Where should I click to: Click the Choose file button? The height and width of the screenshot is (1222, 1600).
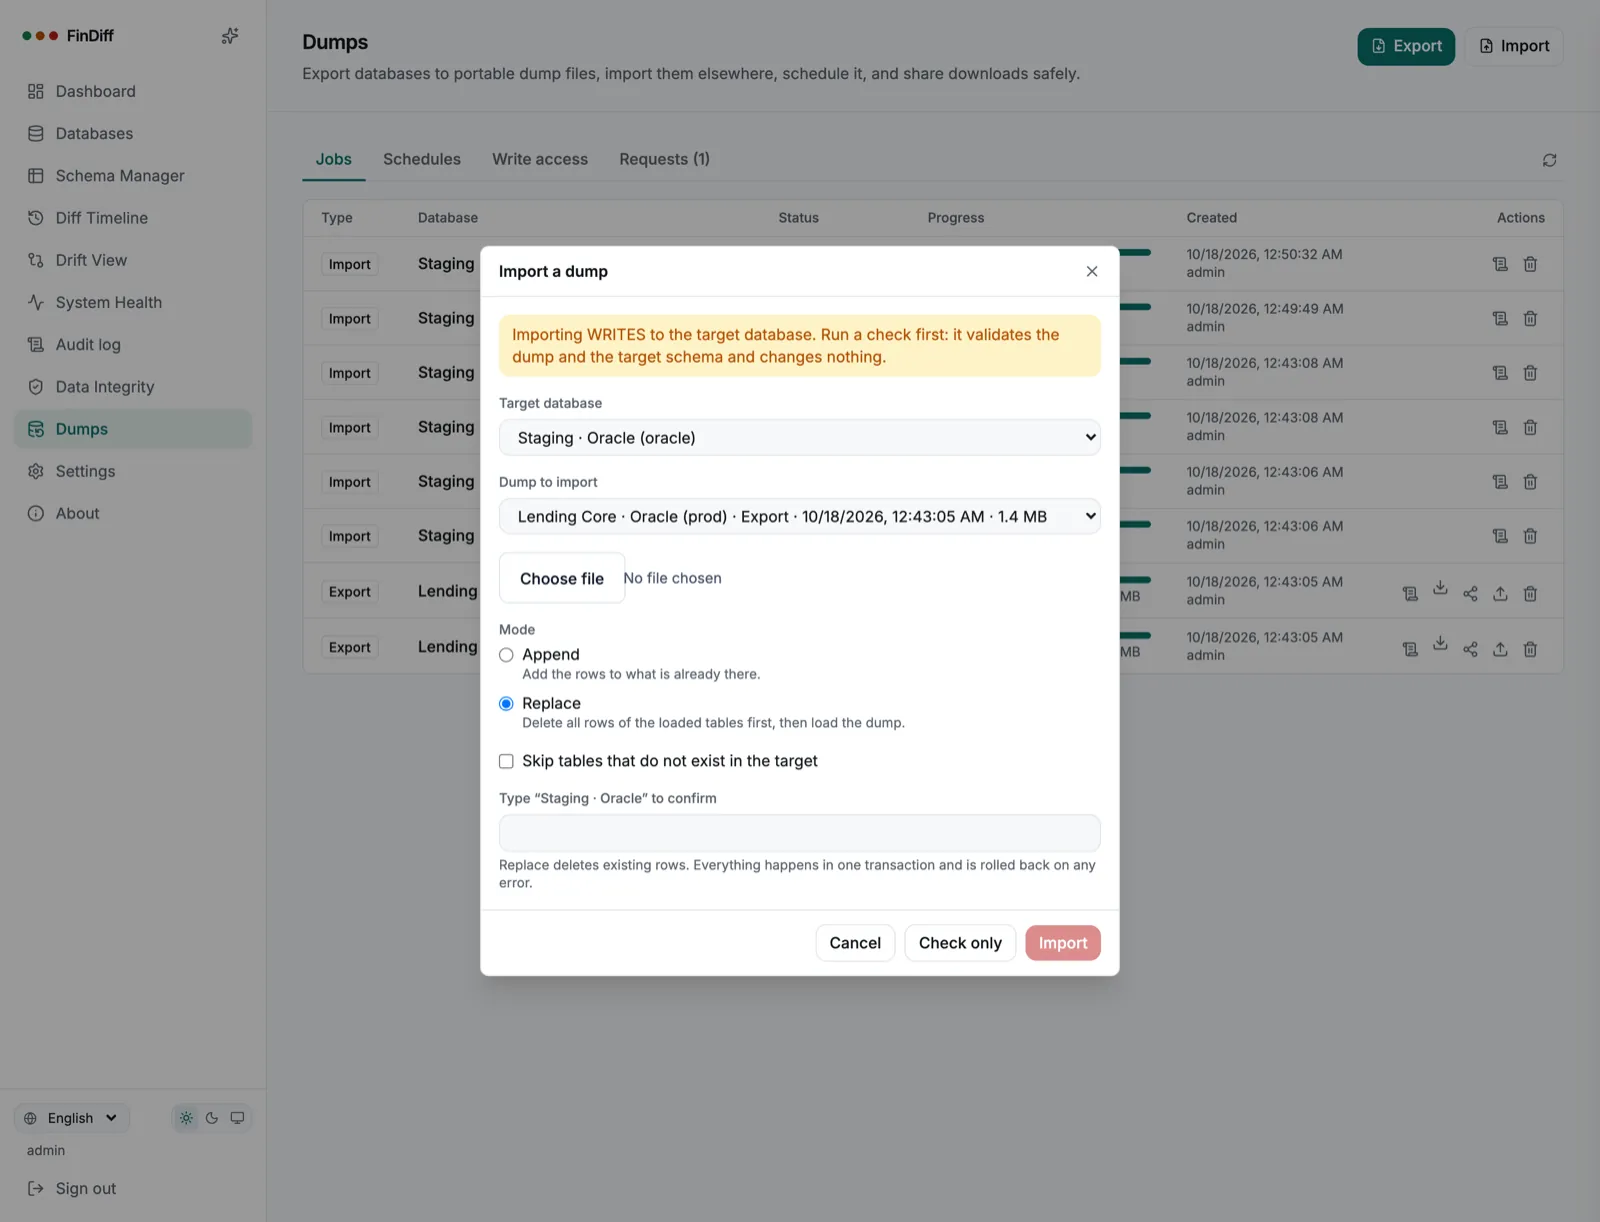tap(562, 578)
